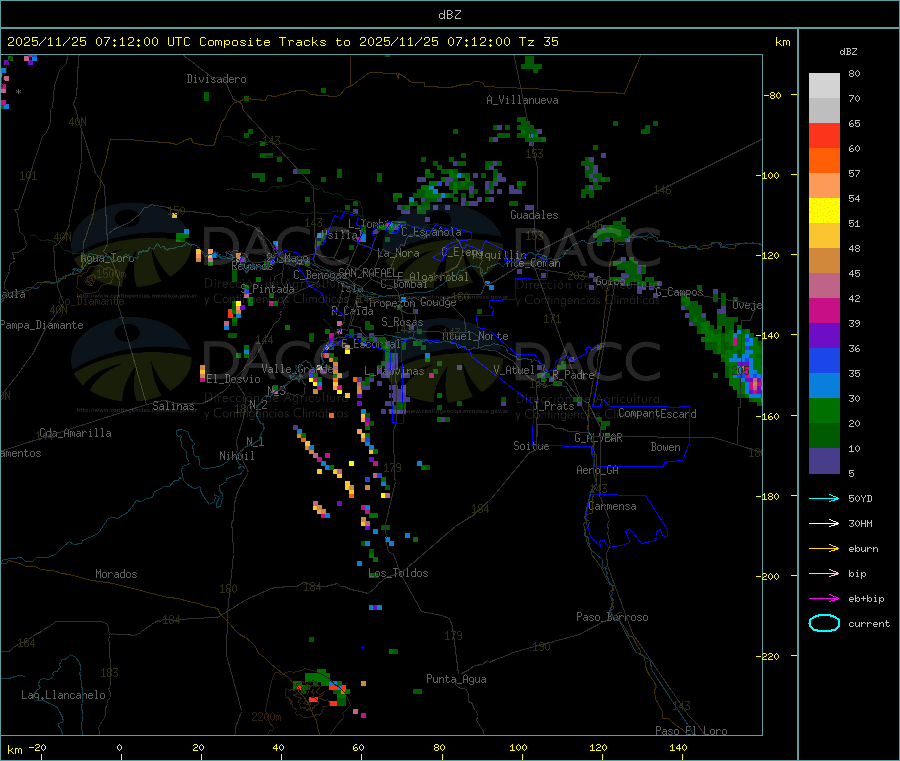Click the SAN_RAFAEL map label
900x761 pixels.
tap(367, 273)
